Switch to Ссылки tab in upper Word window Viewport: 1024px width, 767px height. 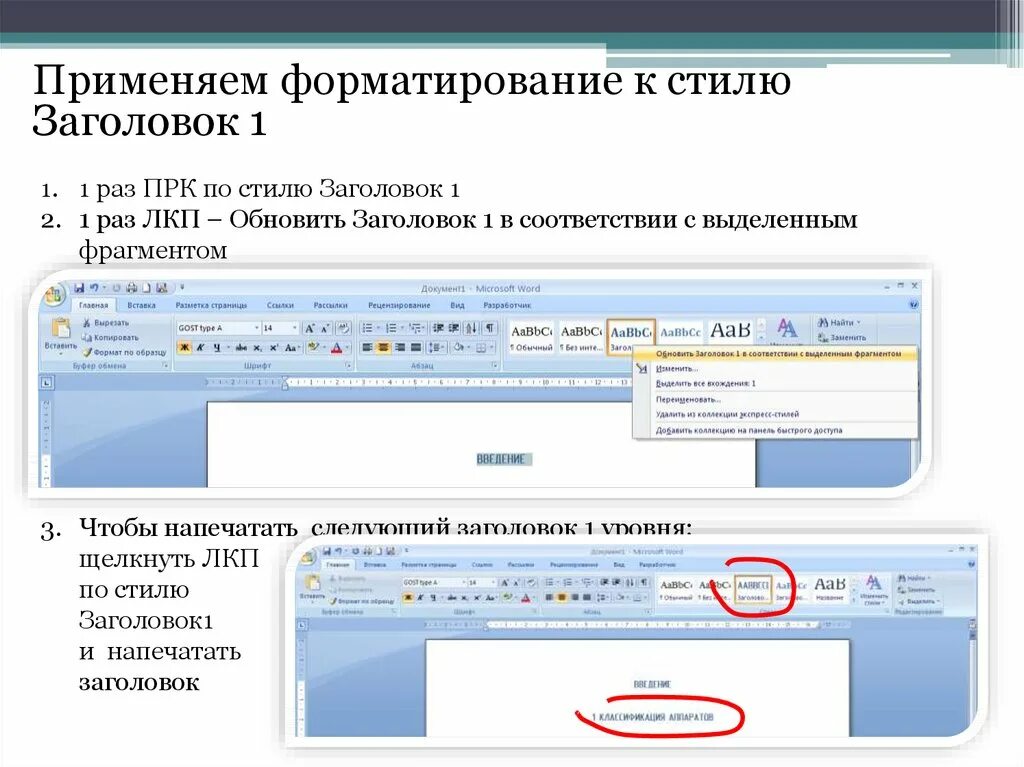280,305
